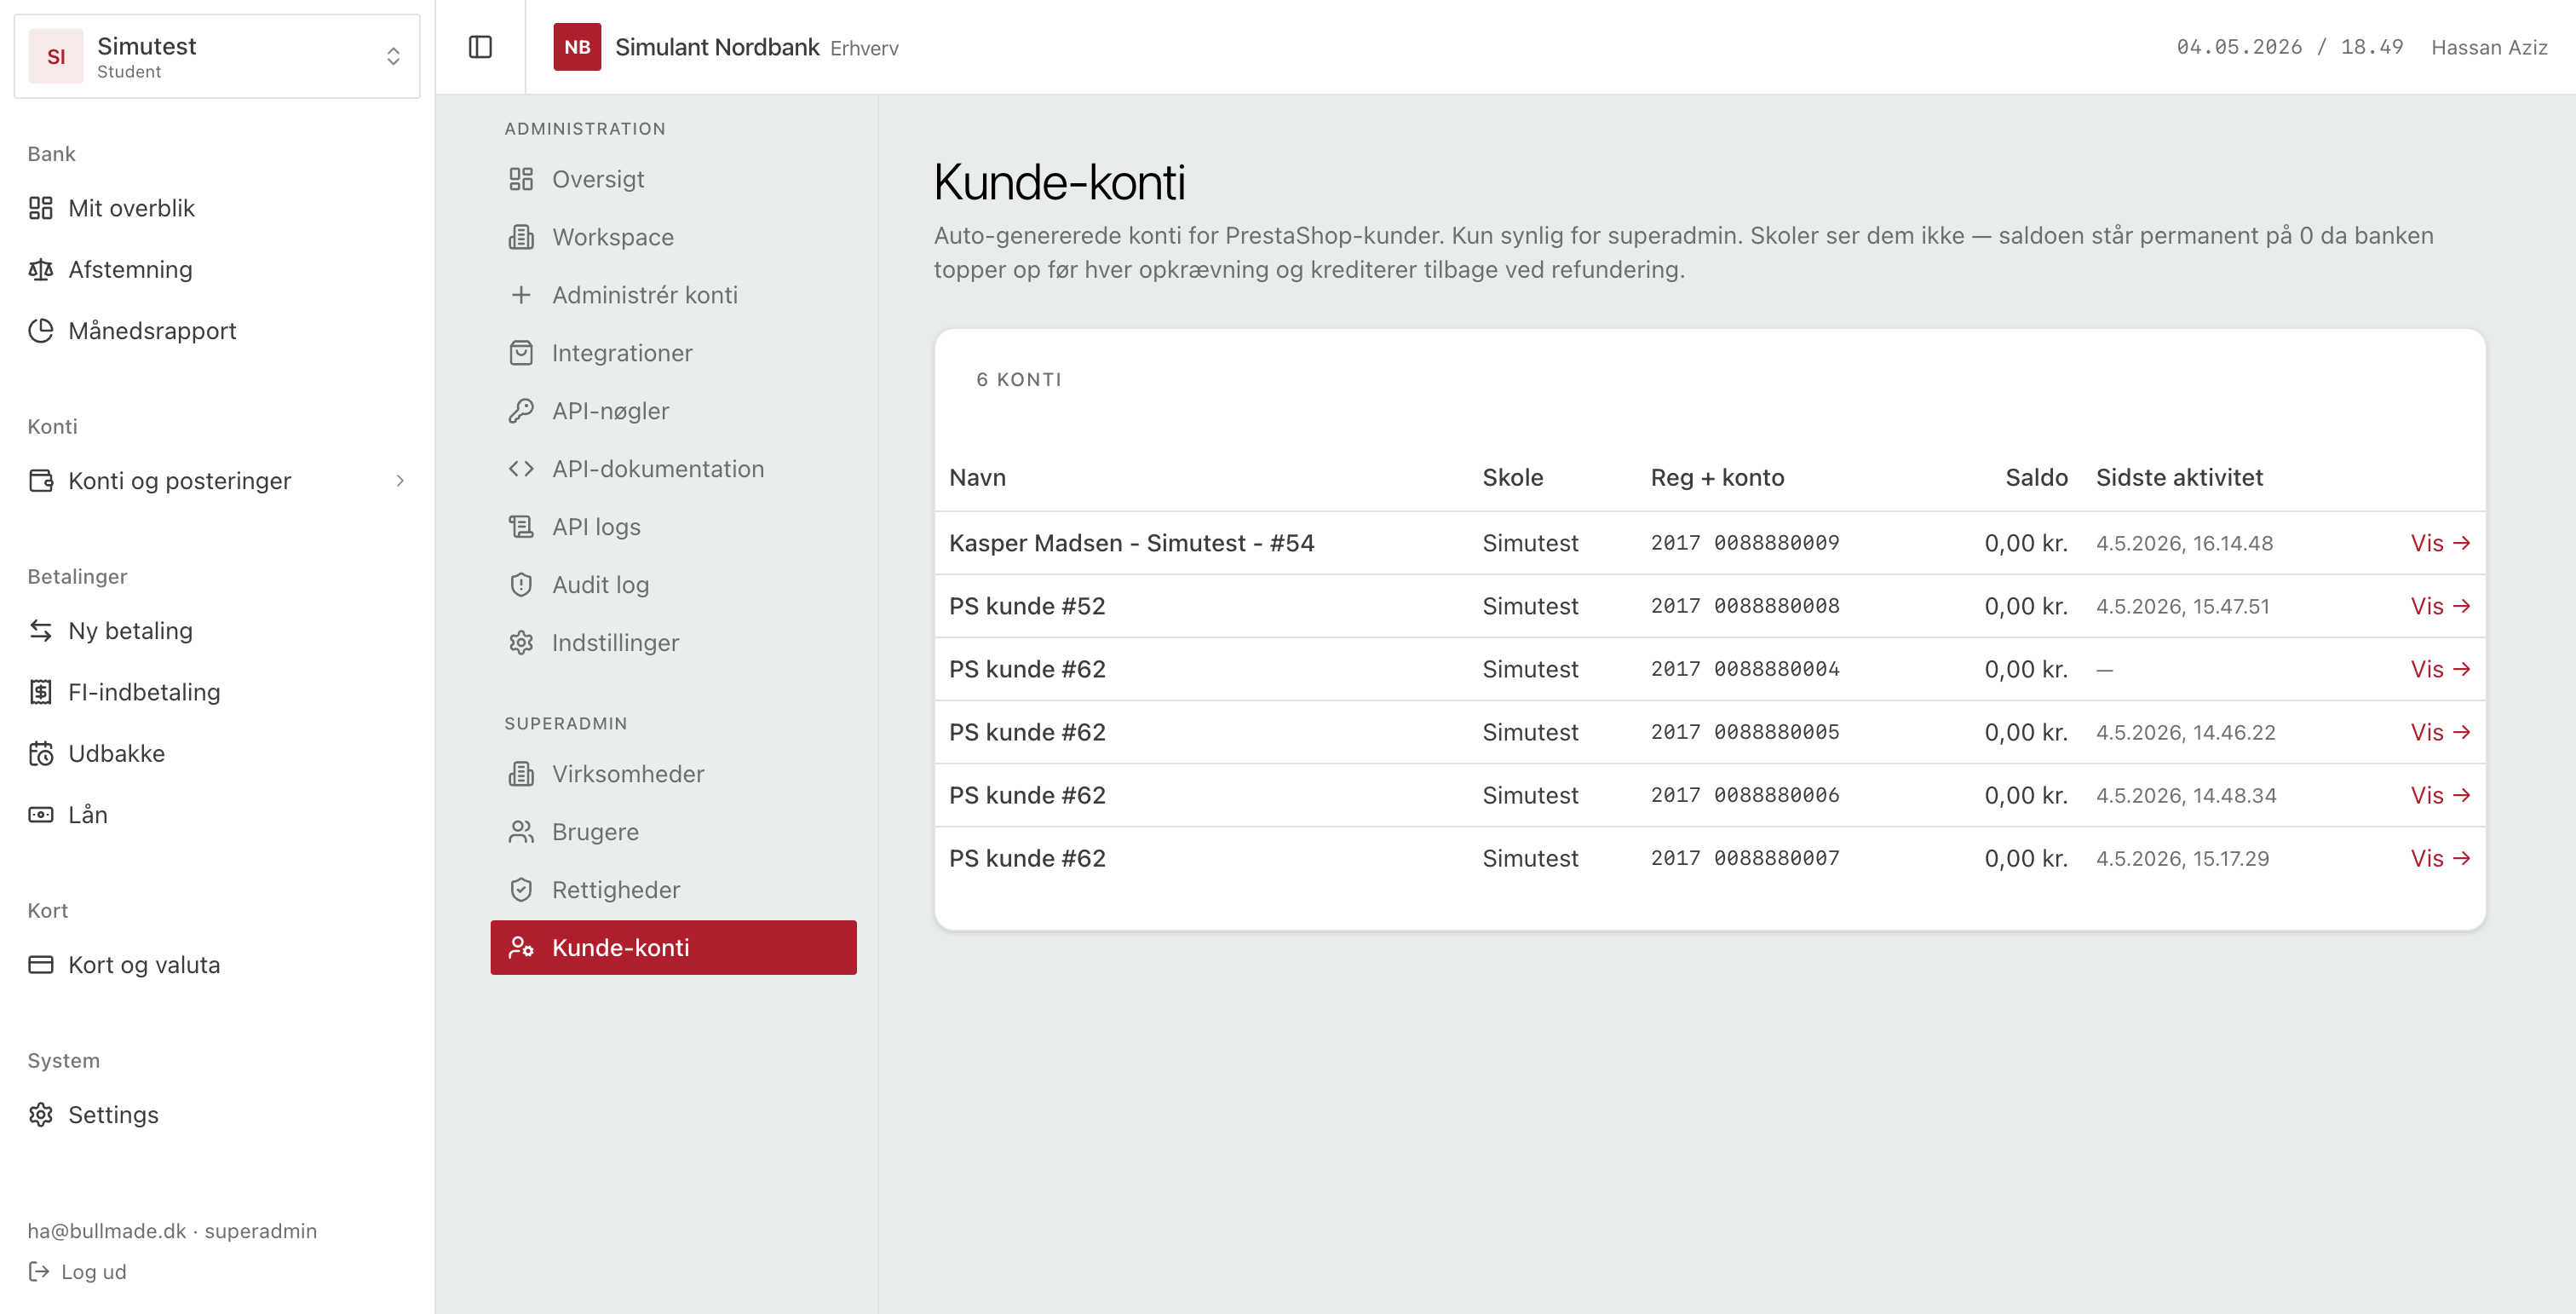Click the API-dokumentation code brackets icon
The width and height of the screenshot is (2576, 1314).
(x=521, y=469)
